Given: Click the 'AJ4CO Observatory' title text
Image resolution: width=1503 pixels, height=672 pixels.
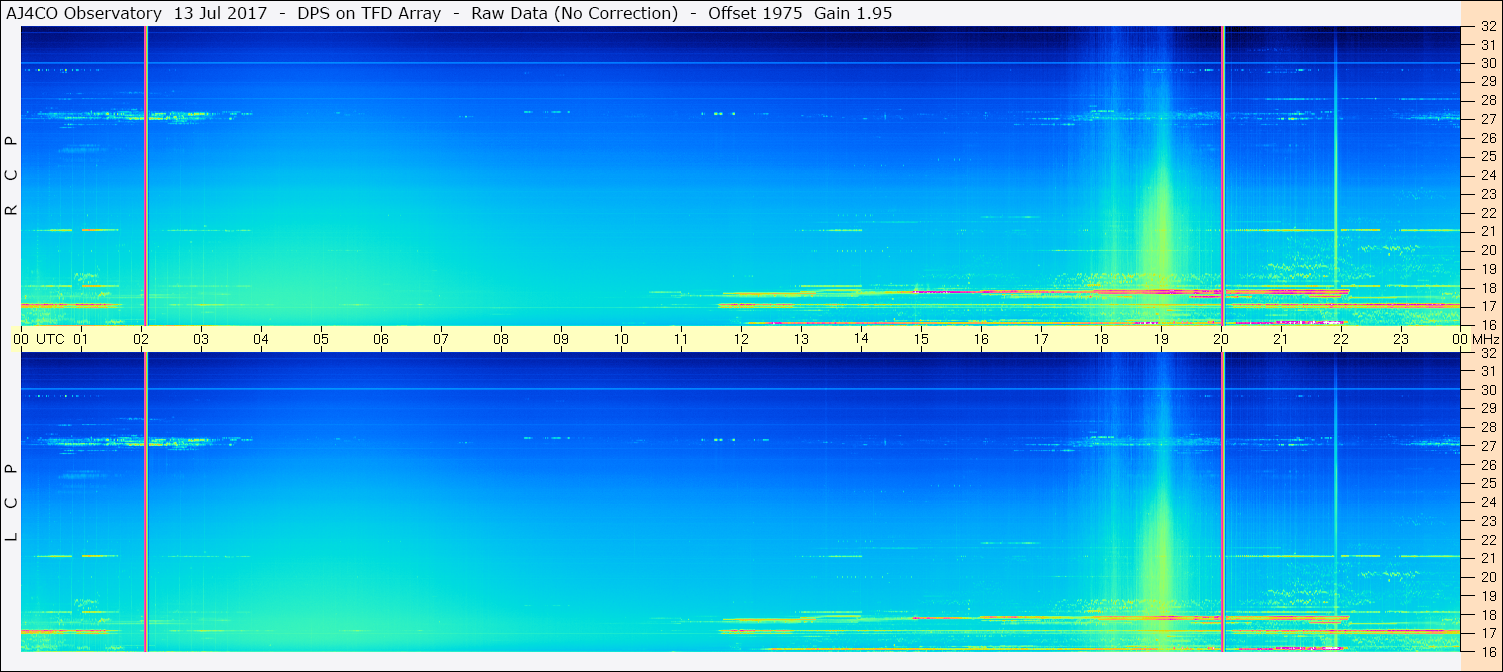Looking at the screenshot, I should tap(84, 13).
